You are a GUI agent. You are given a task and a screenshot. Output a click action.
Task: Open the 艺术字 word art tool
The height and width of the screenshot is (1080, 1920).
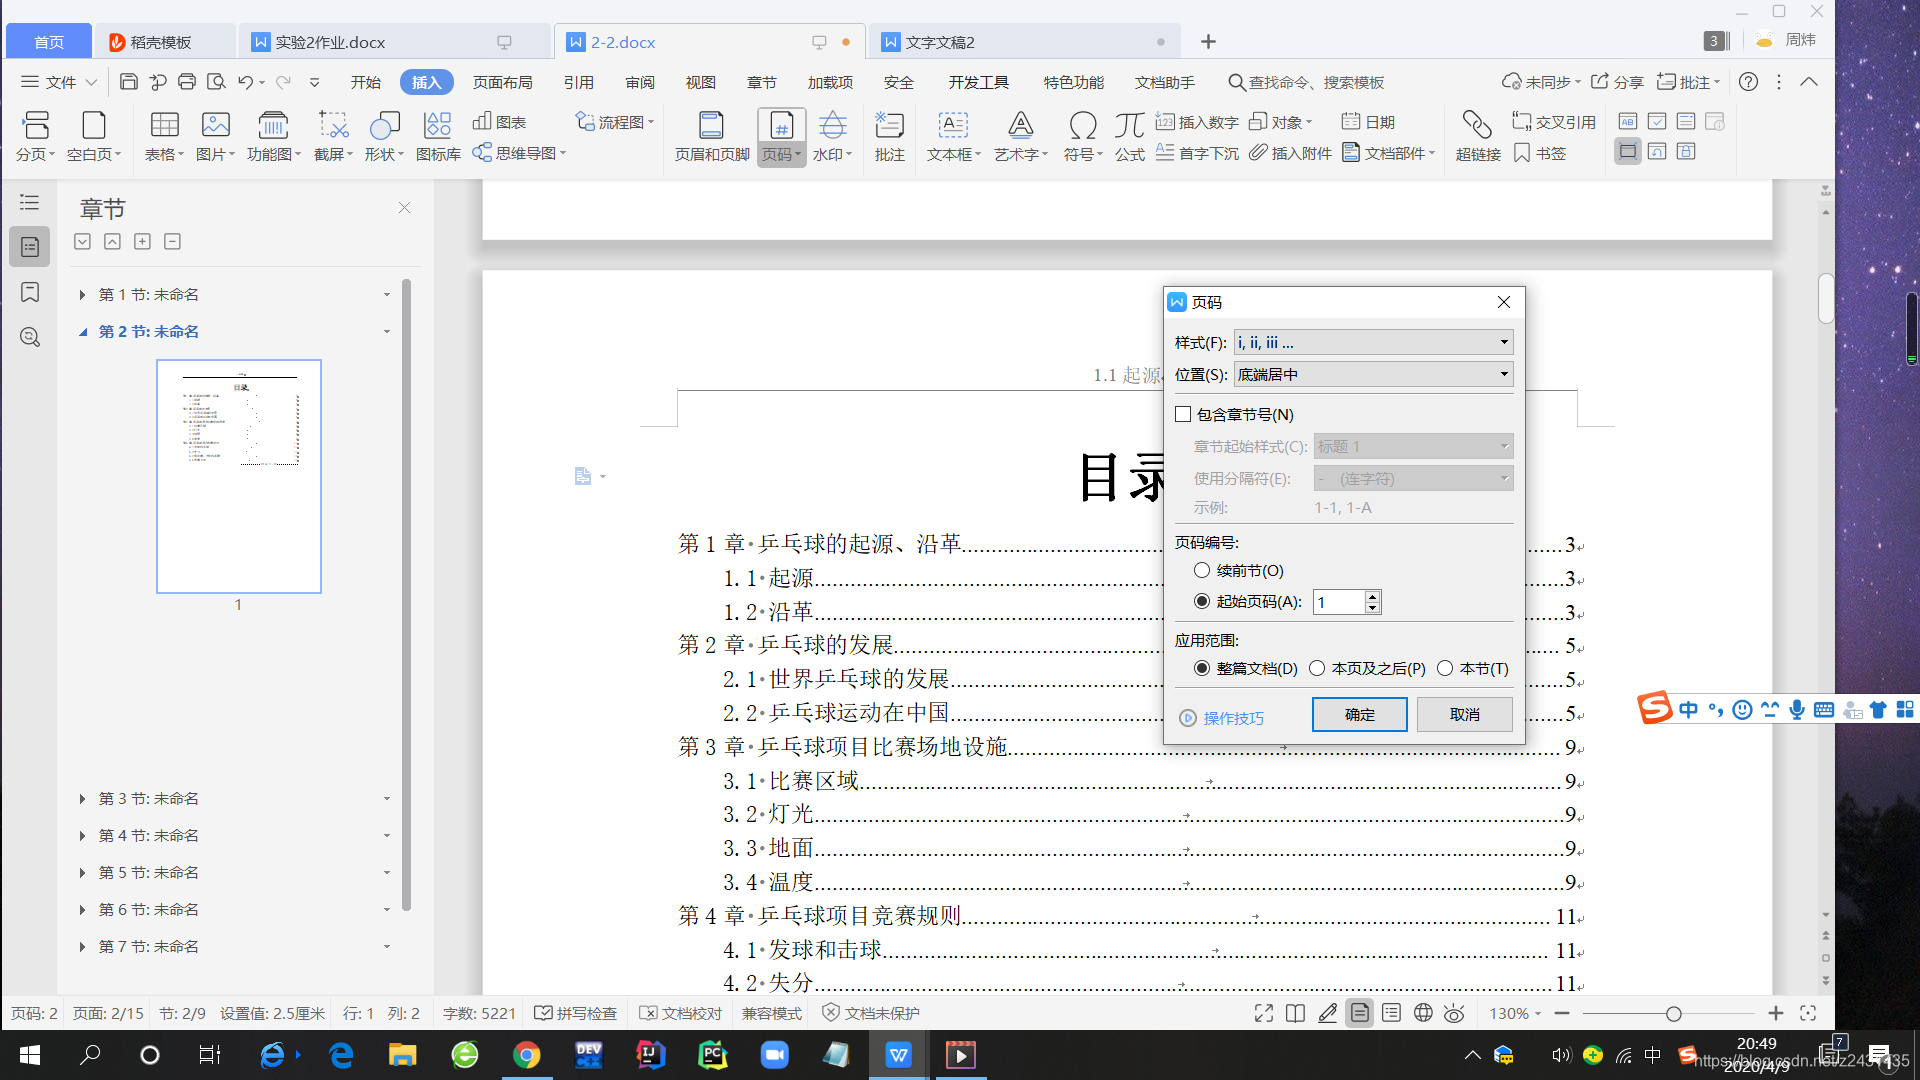(1020, 136)
